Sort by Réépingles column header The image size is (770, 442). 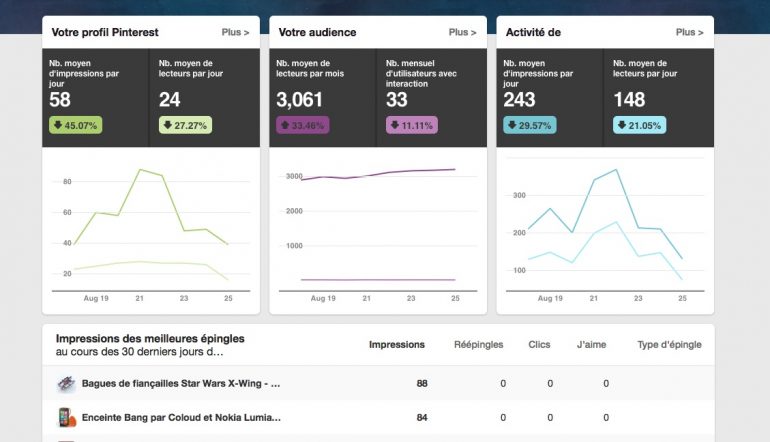point(479,345)
